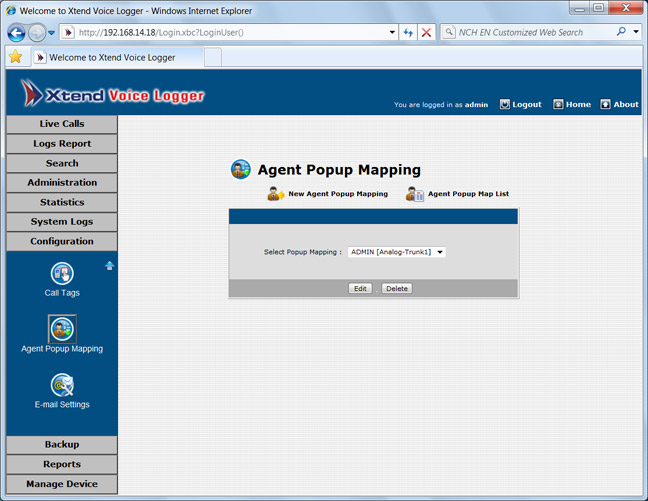Click the Favorites star icon

click(x=16, y=57)
